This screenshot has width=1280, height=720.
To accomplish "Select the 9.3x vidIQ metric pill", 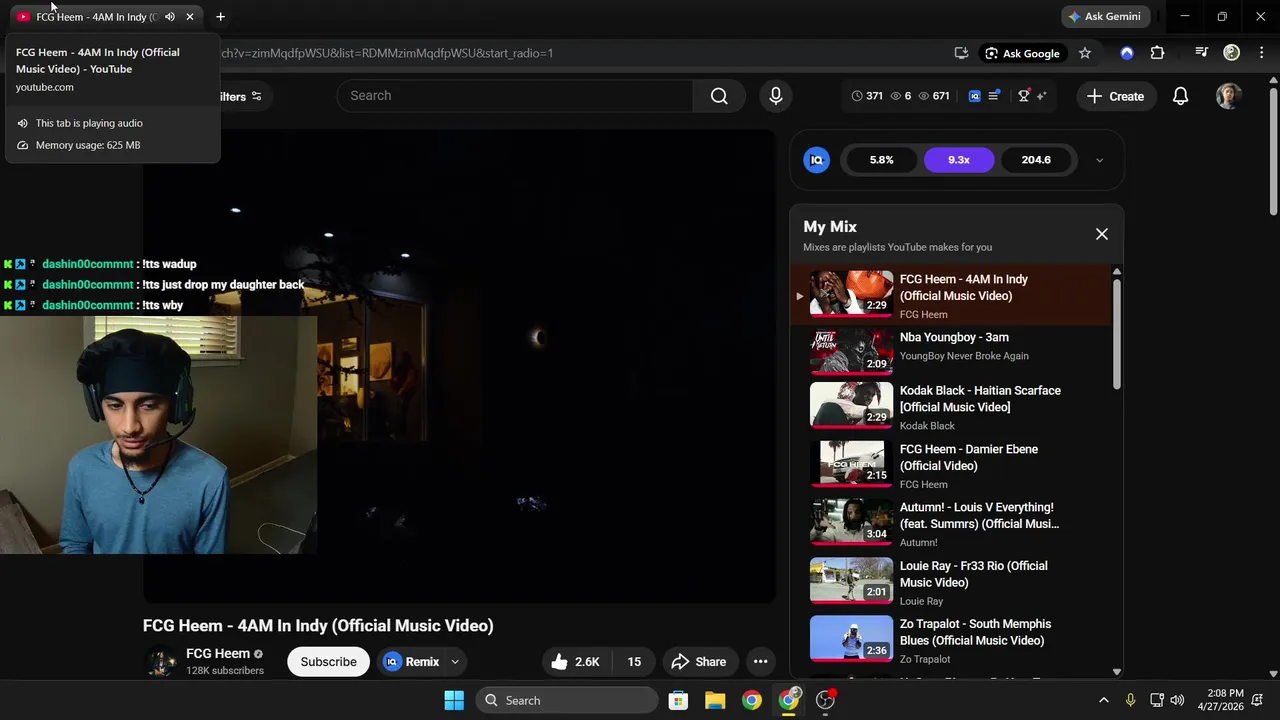I will [959, 160].
